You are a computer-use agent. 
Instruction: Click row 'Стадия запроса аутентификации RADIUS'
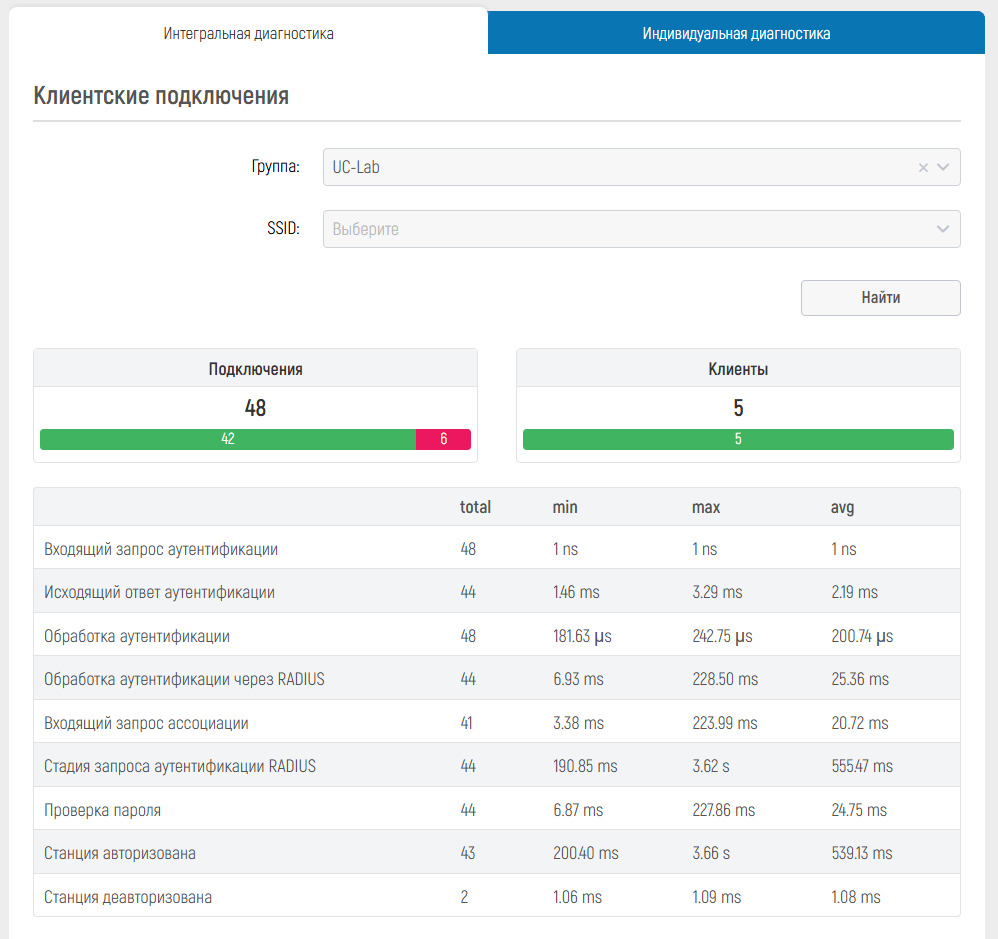pyautogui.click(x=497, y=765)
